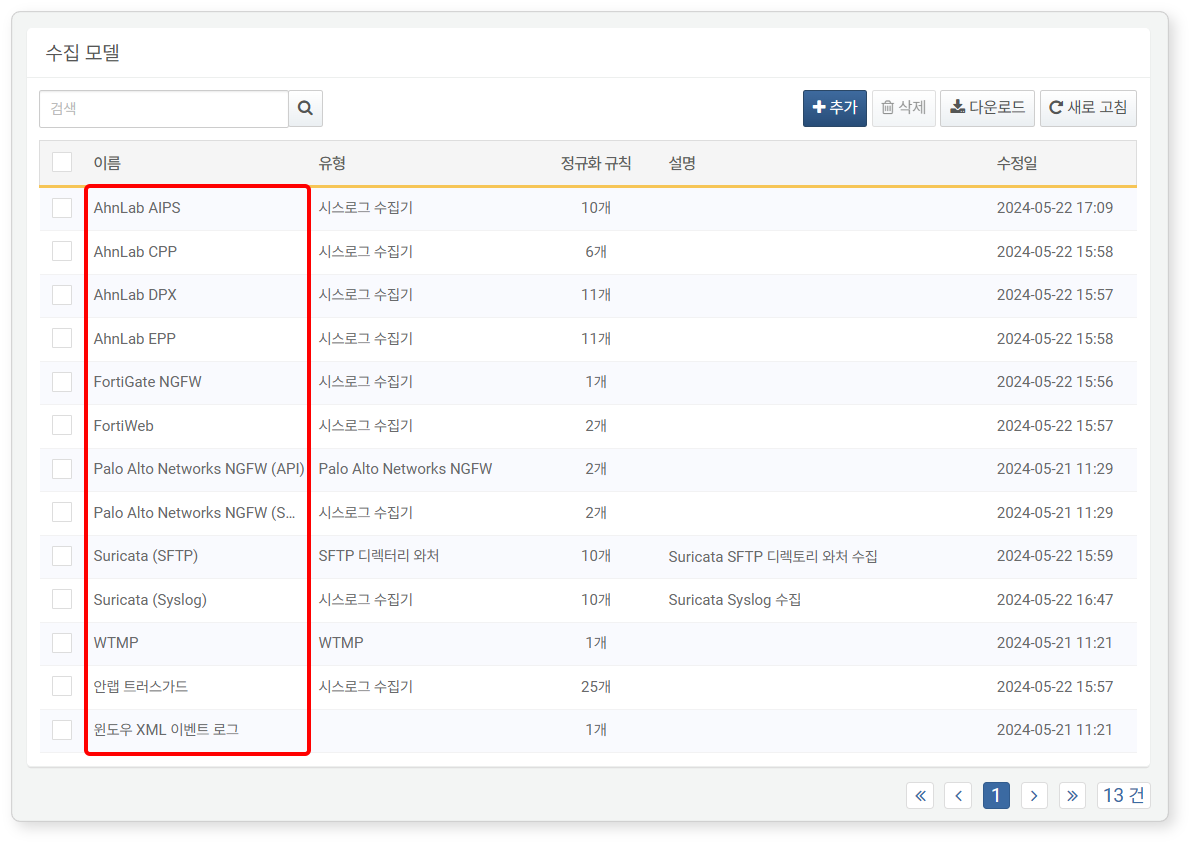
Task: Focus the 검색 search input field
Action: [x=164, y=109]
